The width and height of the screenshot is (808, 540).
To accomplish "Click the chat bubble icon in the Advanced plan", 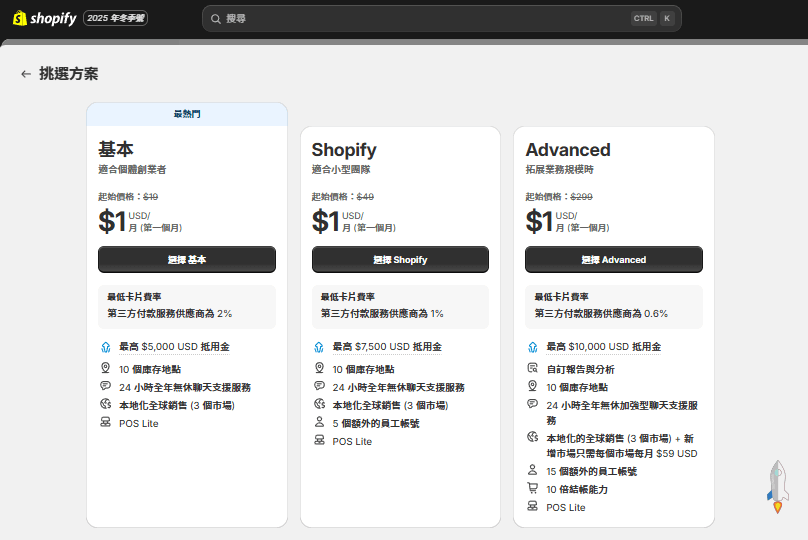I will point(533,404).
